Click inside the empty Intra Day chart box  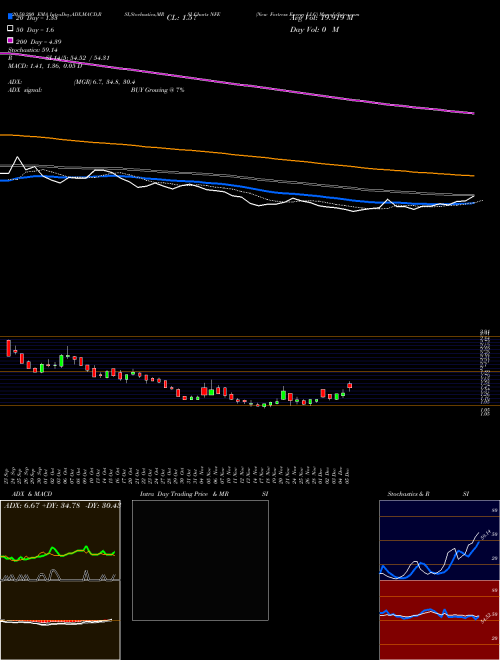point(200,560)
